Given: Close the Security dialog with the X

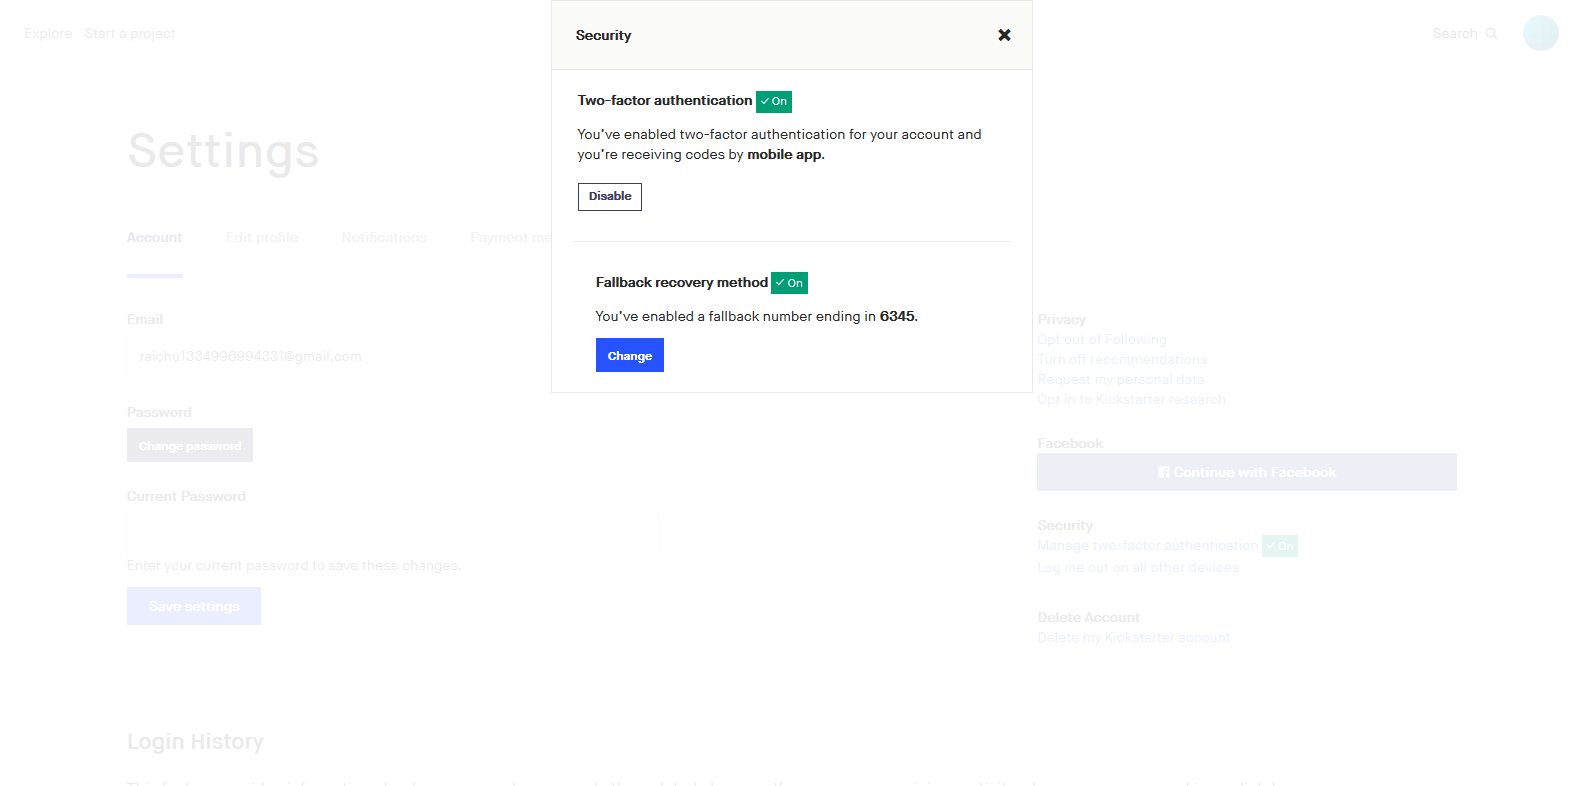Looking at the screenshot, I should 1004,35.
